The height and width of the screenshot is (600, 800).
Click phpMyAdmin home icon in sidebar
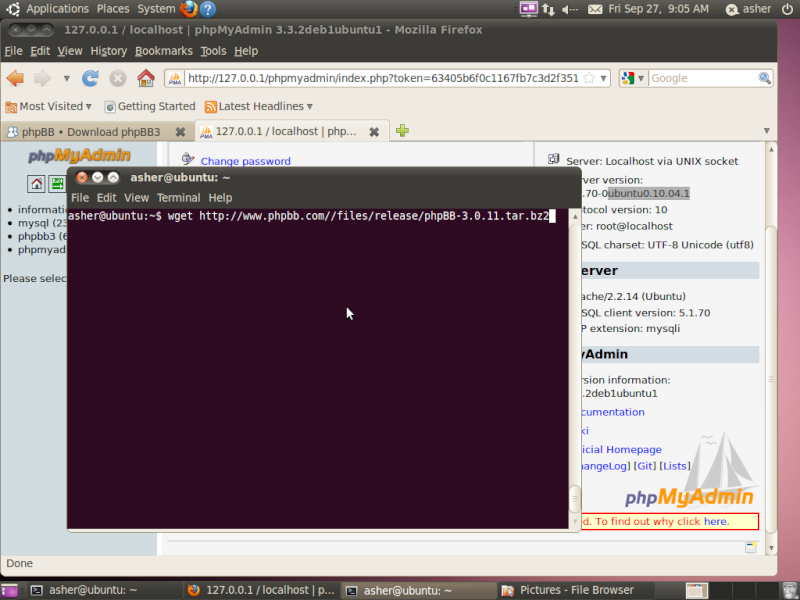click(x=36, y=184)
